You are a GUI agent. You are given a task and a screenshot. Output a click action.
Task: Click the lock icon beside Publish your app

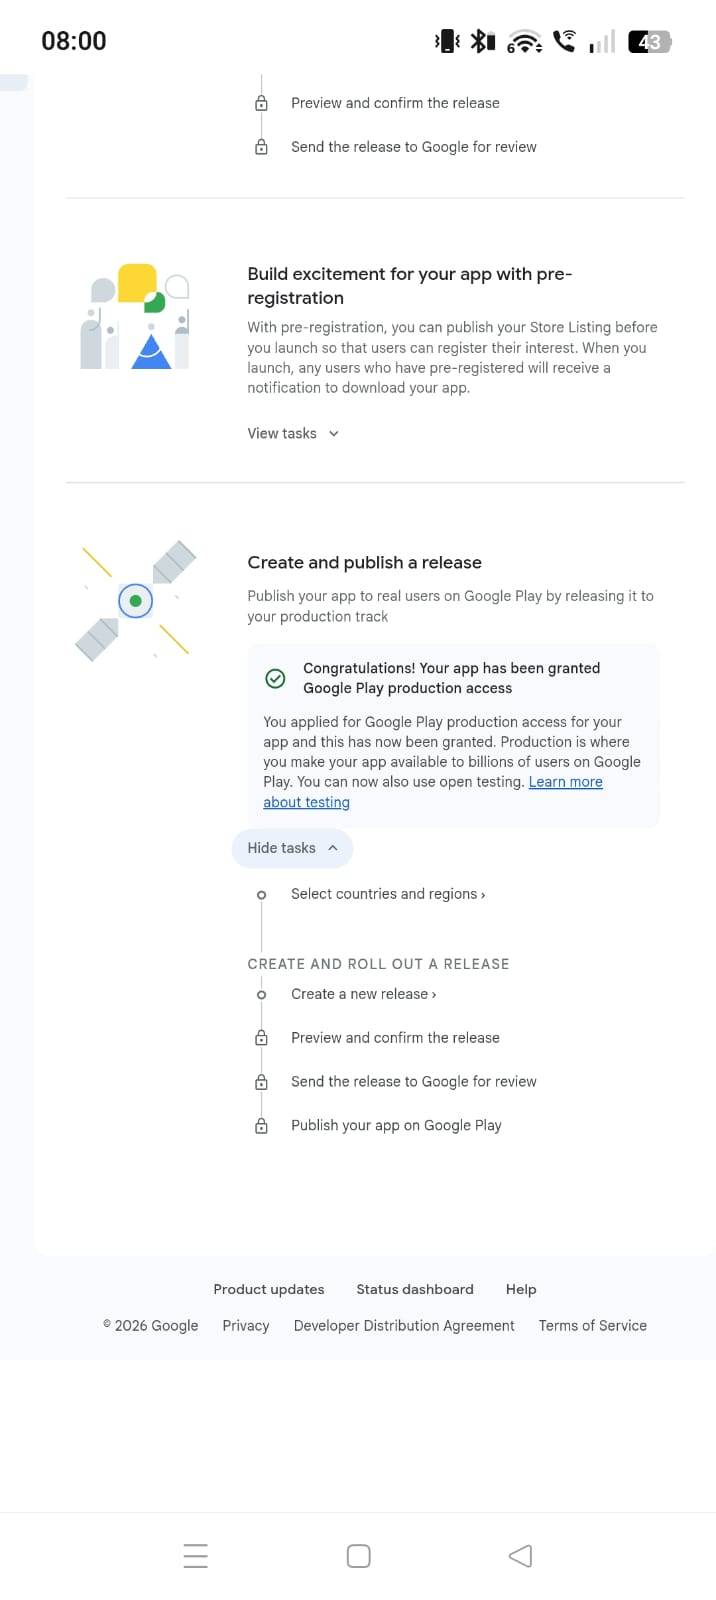point(261,1126)
